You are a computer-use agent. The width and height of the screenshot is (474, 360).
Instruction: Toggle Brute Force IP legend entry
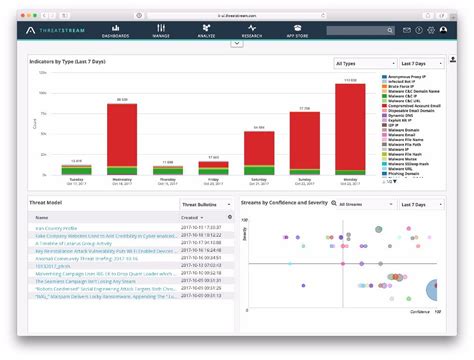pos(398,86)
